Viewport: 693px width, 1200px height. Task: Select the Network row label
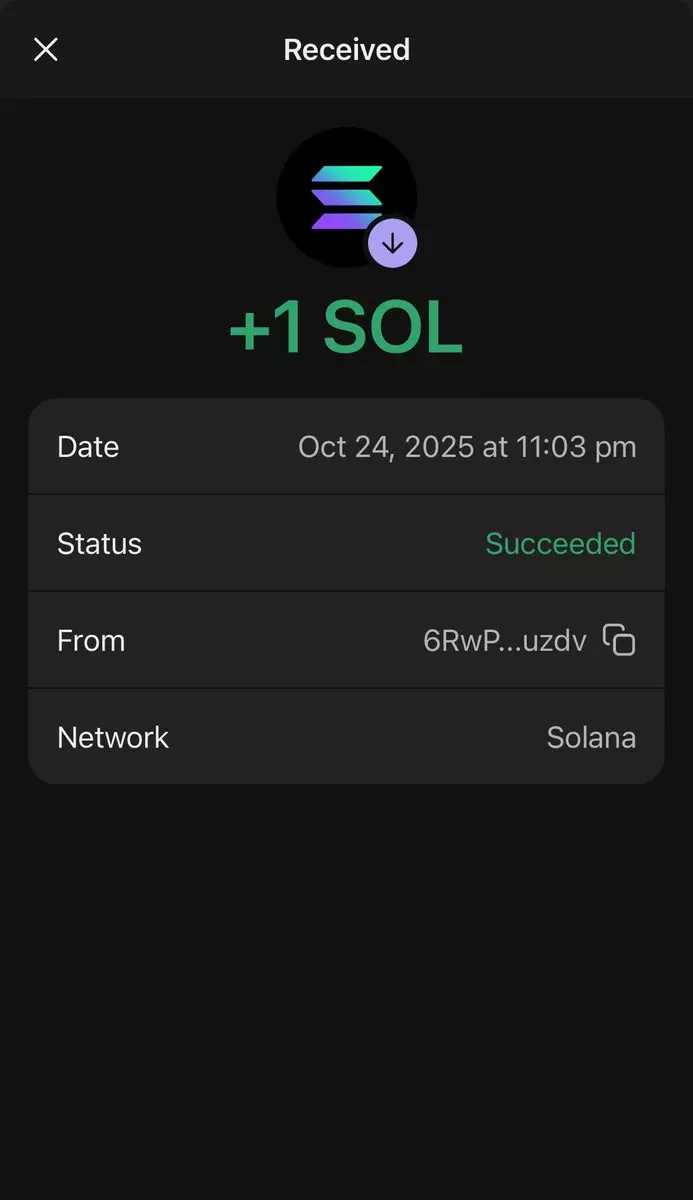coord(113,738)
